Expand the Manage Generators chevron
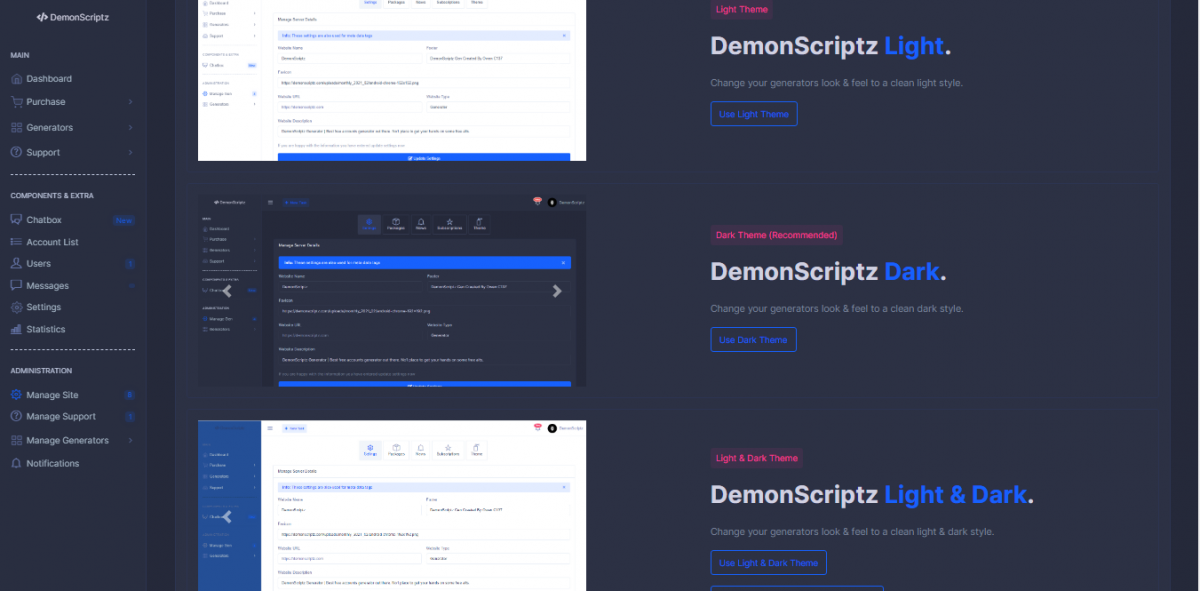Screen dimensions: 1200x591 [x=130, y=440]
